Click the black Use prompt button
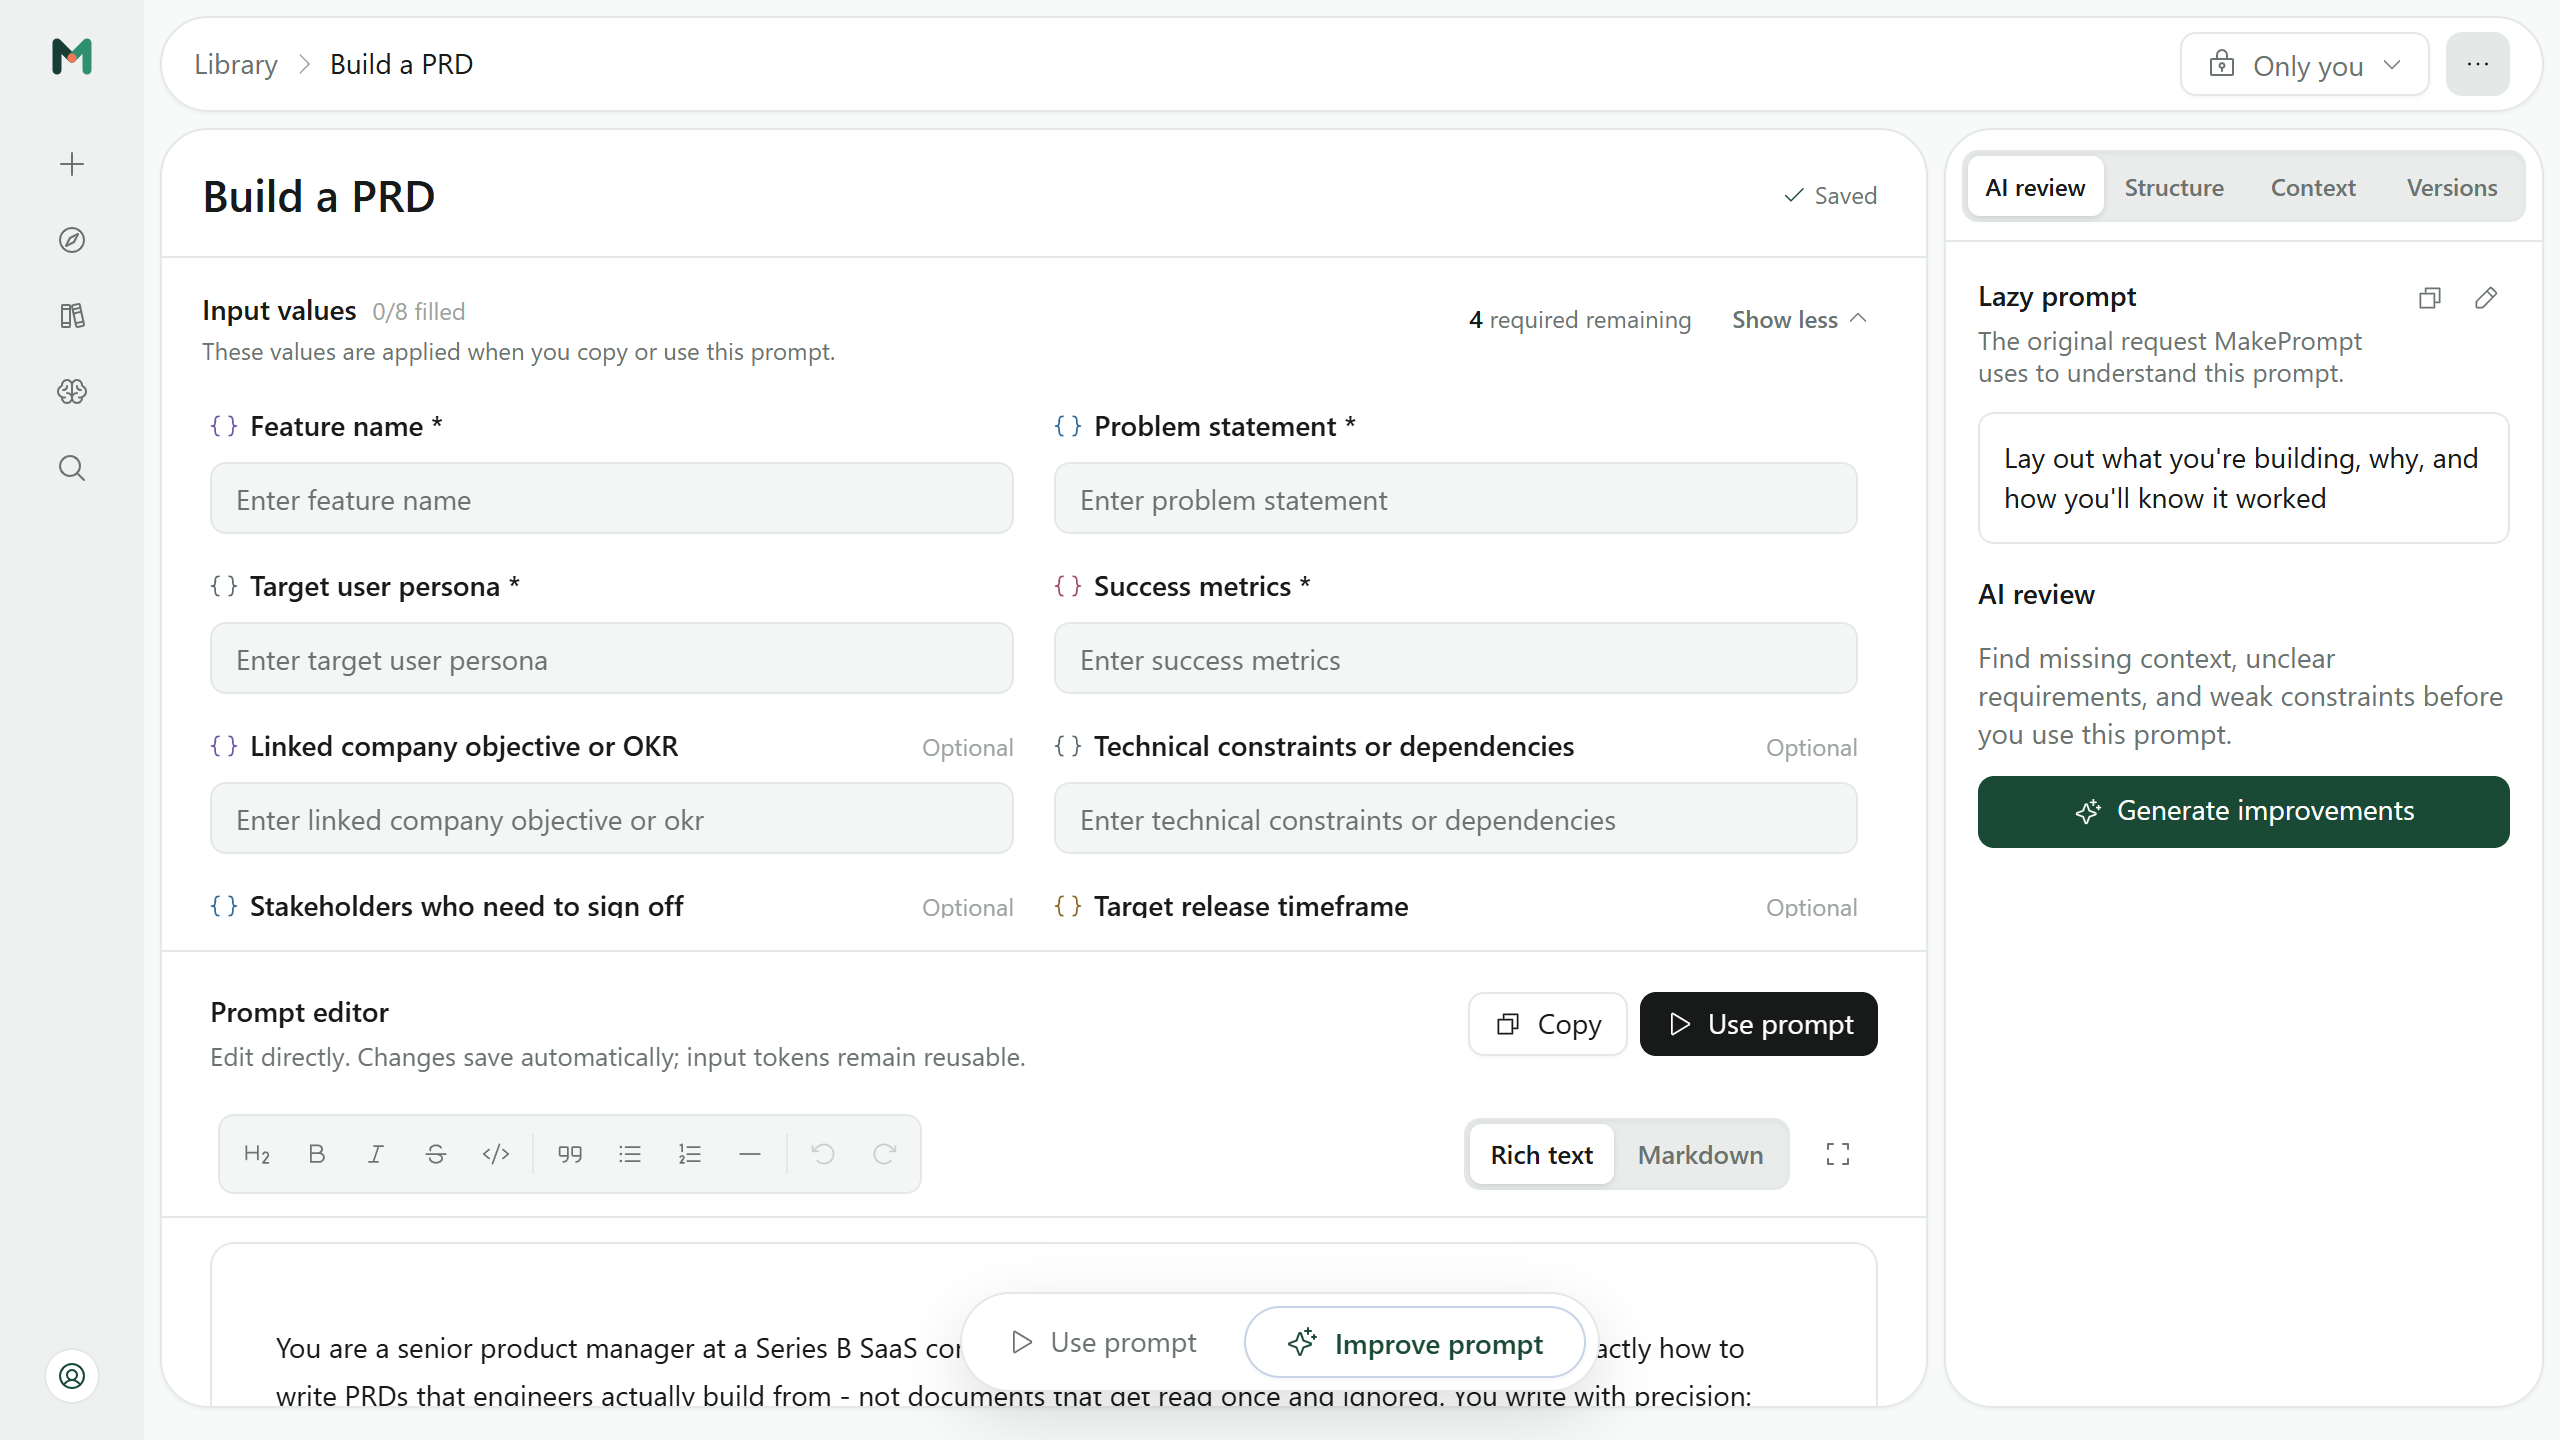 1759,1024
